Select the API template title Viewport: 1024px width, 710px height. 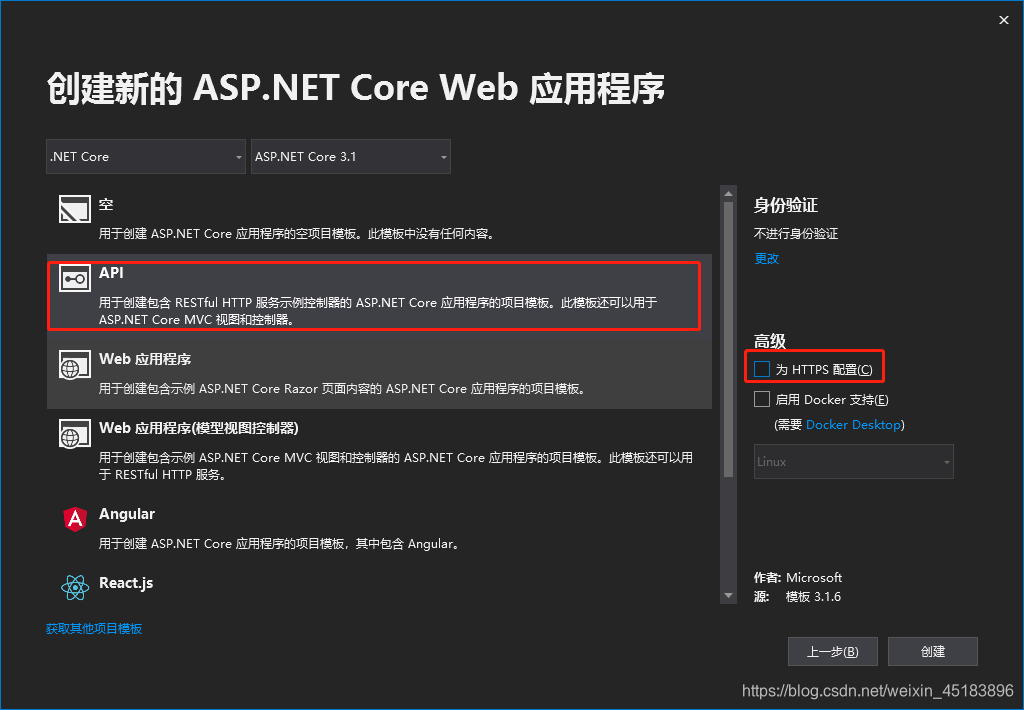pos(111,273)
